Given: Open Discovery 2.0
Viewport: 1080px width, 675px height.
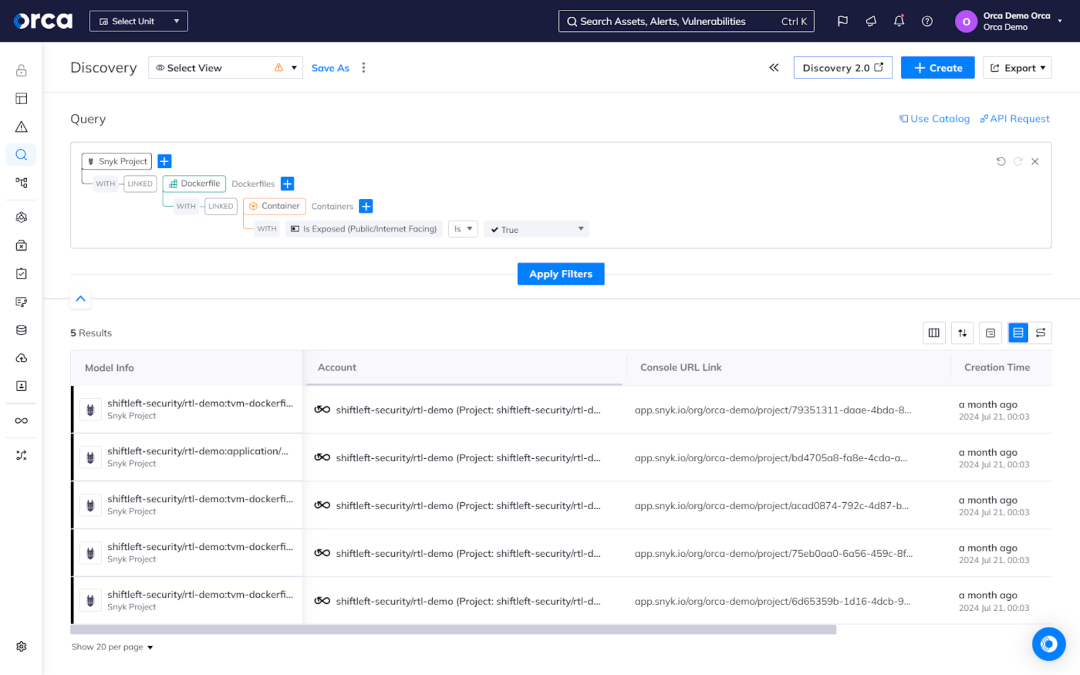Looking at the screenshot, I should click(x=843, y=68).
